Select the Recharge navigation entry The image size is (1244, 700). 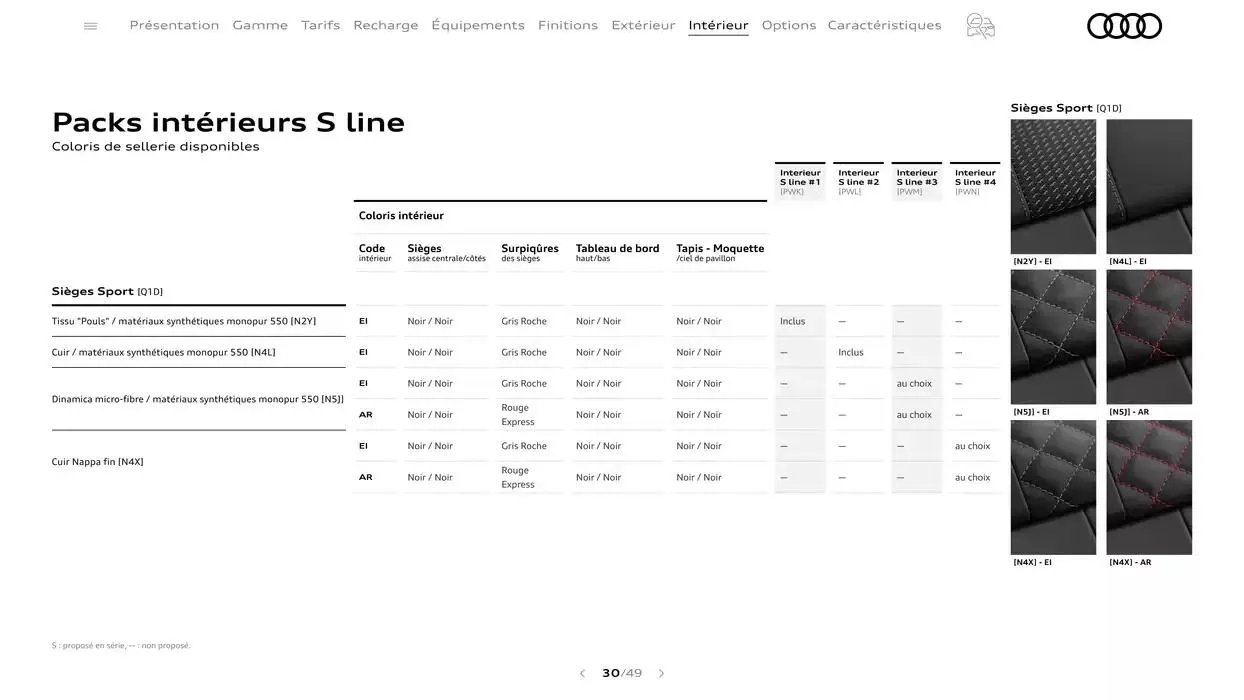(385, 24)
